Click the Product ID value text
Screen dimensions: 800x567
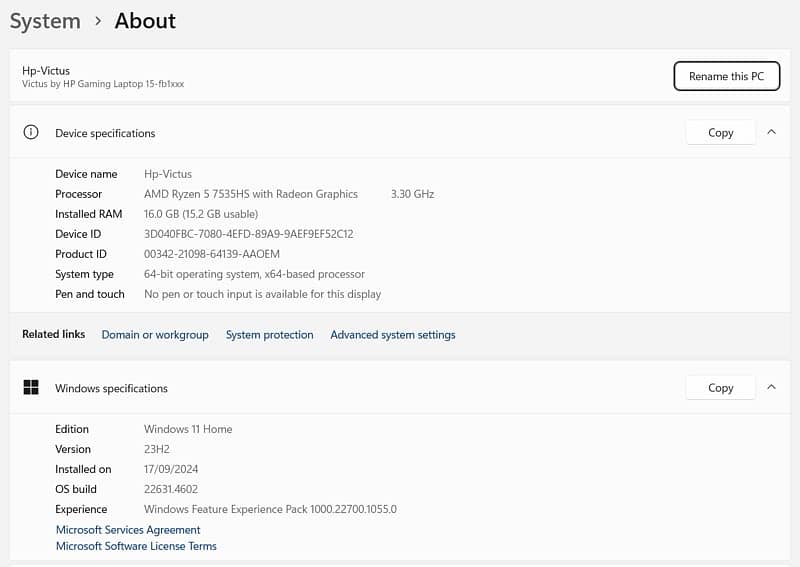coord(228,254)
